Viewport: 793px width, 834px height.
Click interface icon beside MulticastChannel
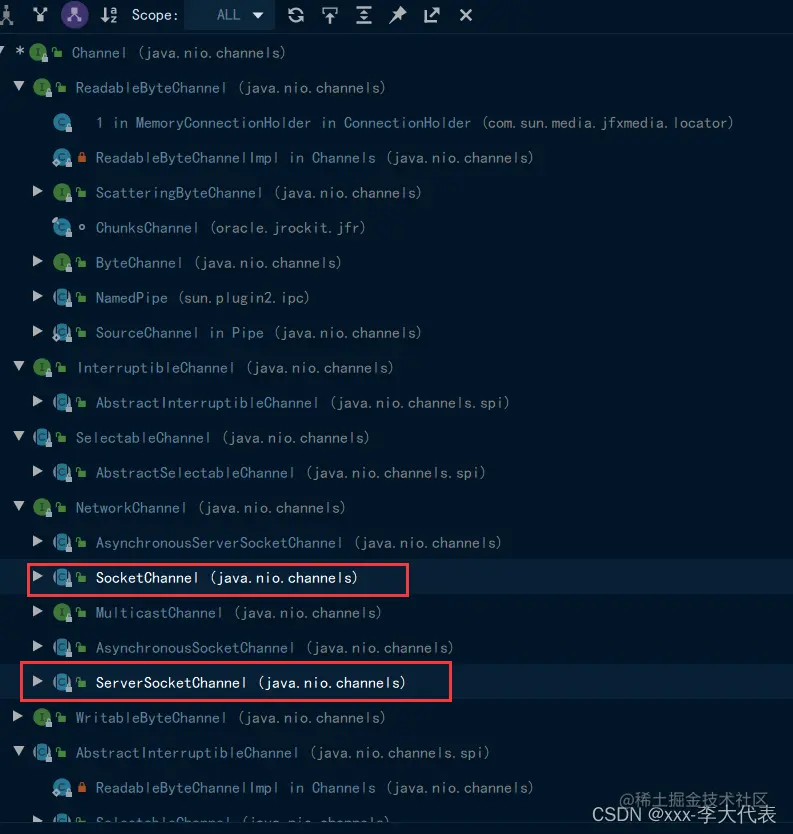[63, 613]
